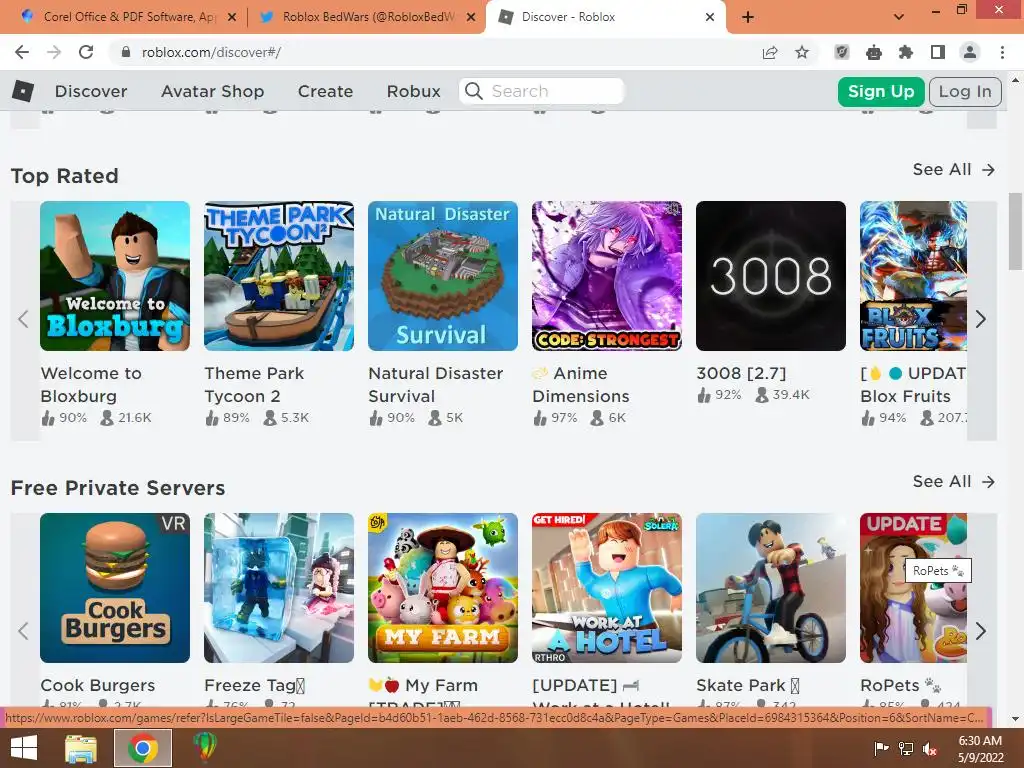
Task: Open the Cook Burgers thumbnail
Action: tap(115, 588)
